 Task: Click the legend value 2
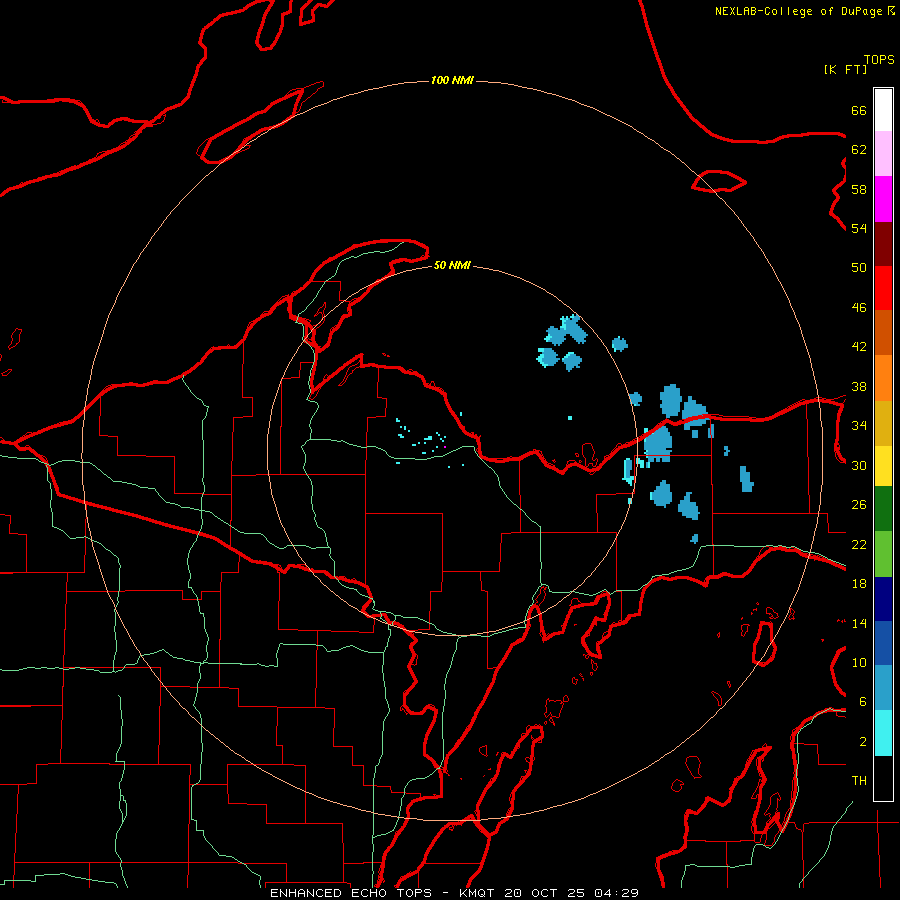[x=863, y=742]
